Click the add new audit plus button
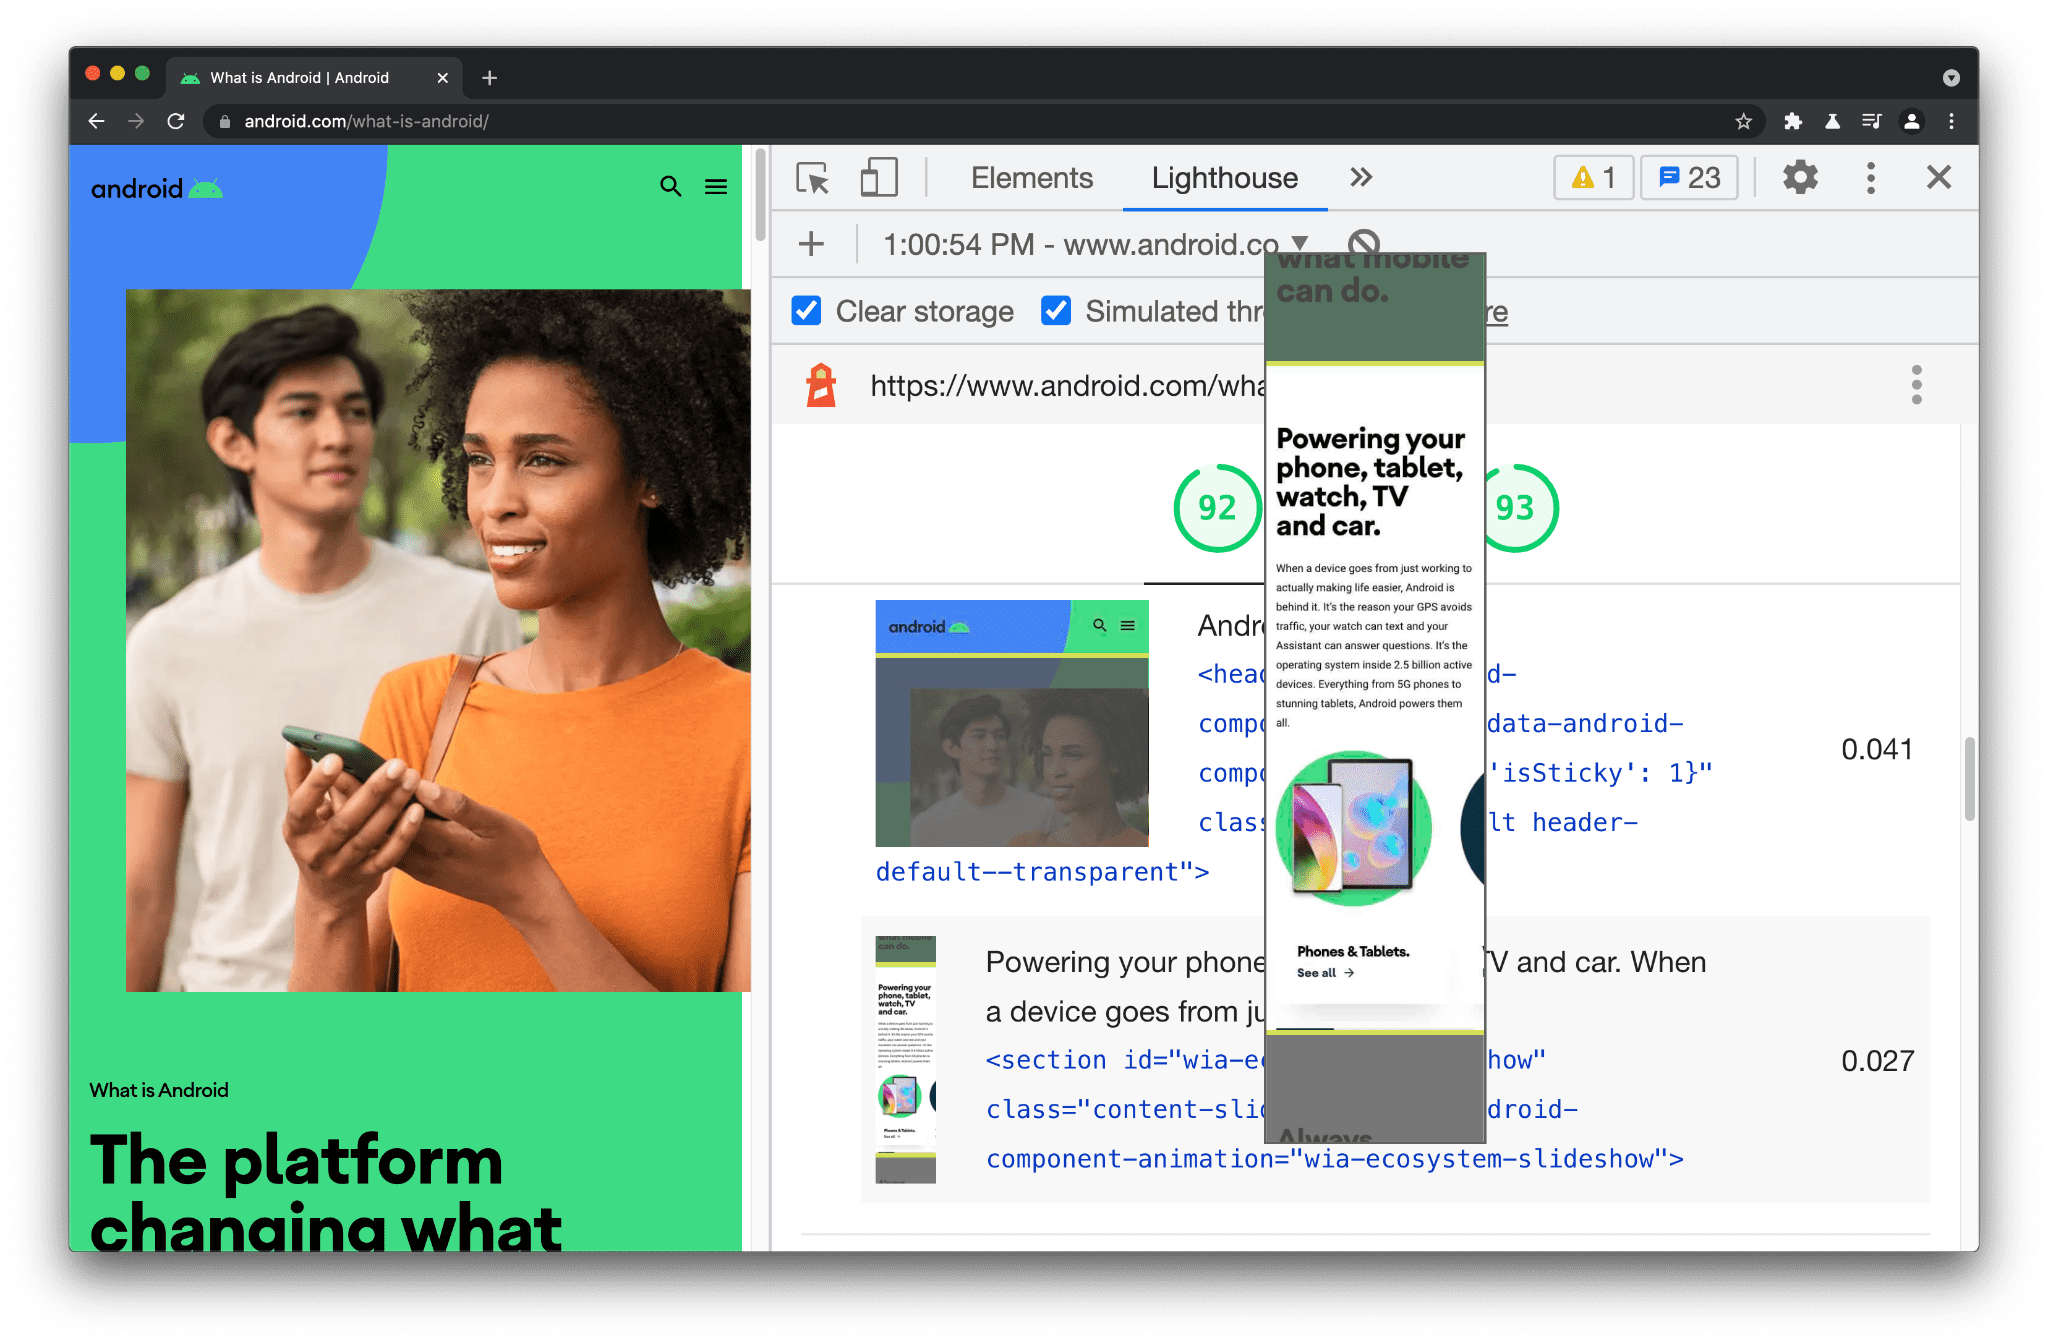This screenshot has height=1343, width=2048. click(x=812, y=244)
